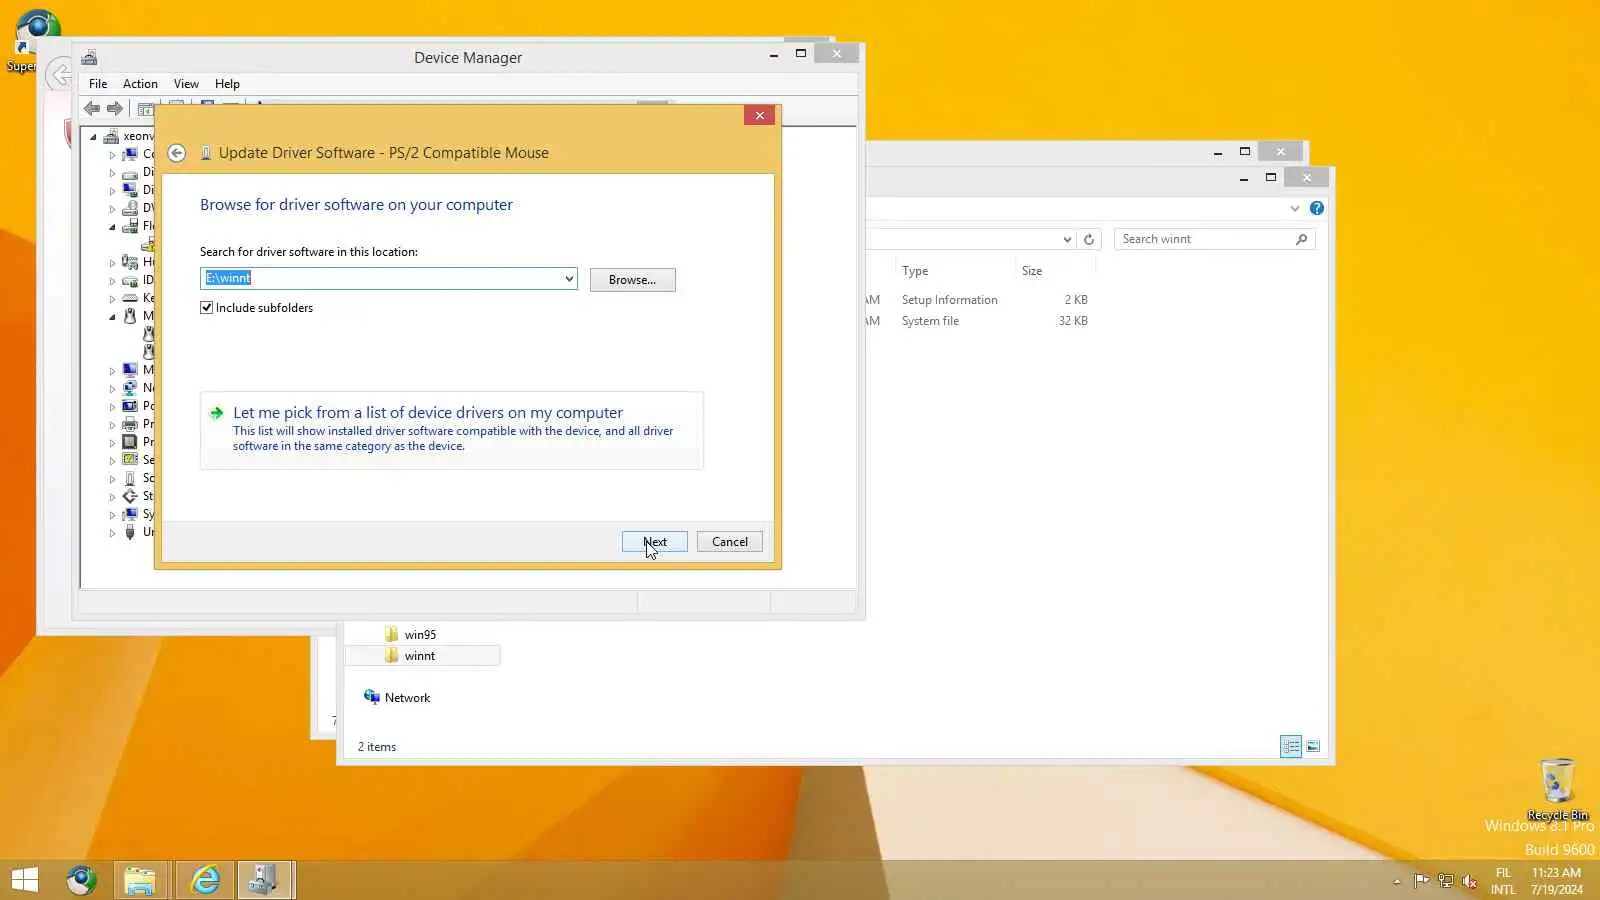
Task: Close the Update Driver Software dialog
Action: point(760,116)
